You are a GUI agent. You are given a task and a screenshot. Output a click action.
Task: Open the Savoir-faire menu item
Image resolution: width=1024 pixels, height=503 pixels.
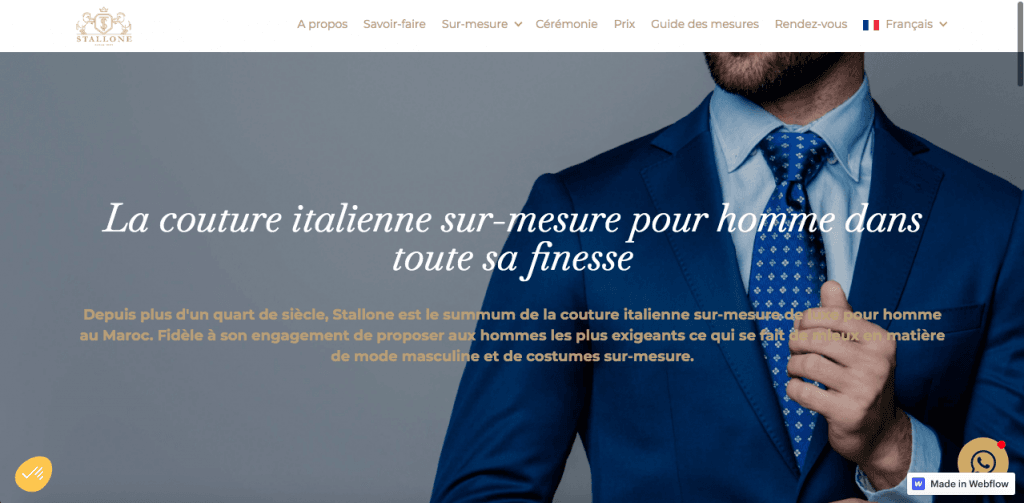[x=394, y=24]
